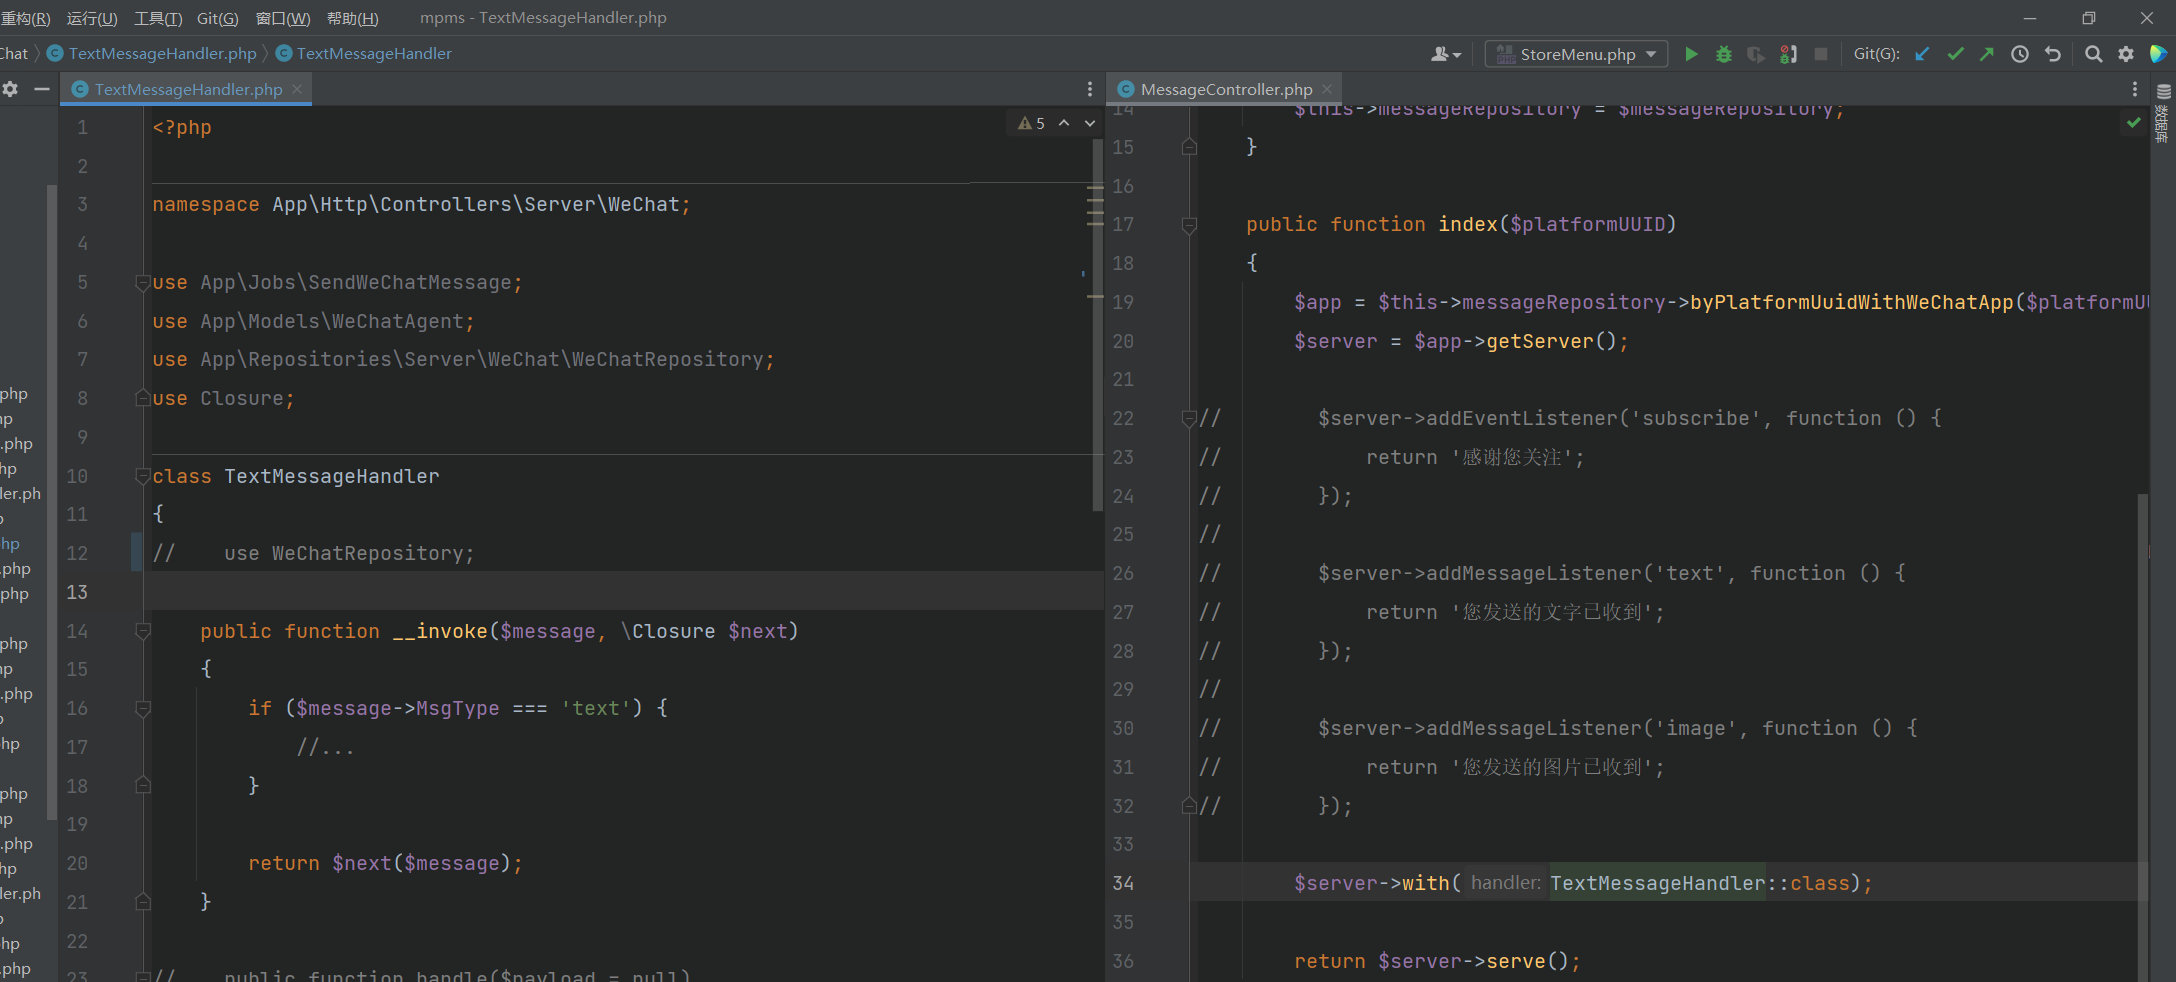Click TextMessageHandler class breadcrumb
The width and height of the screenshot is (2176, 982).
364,54
